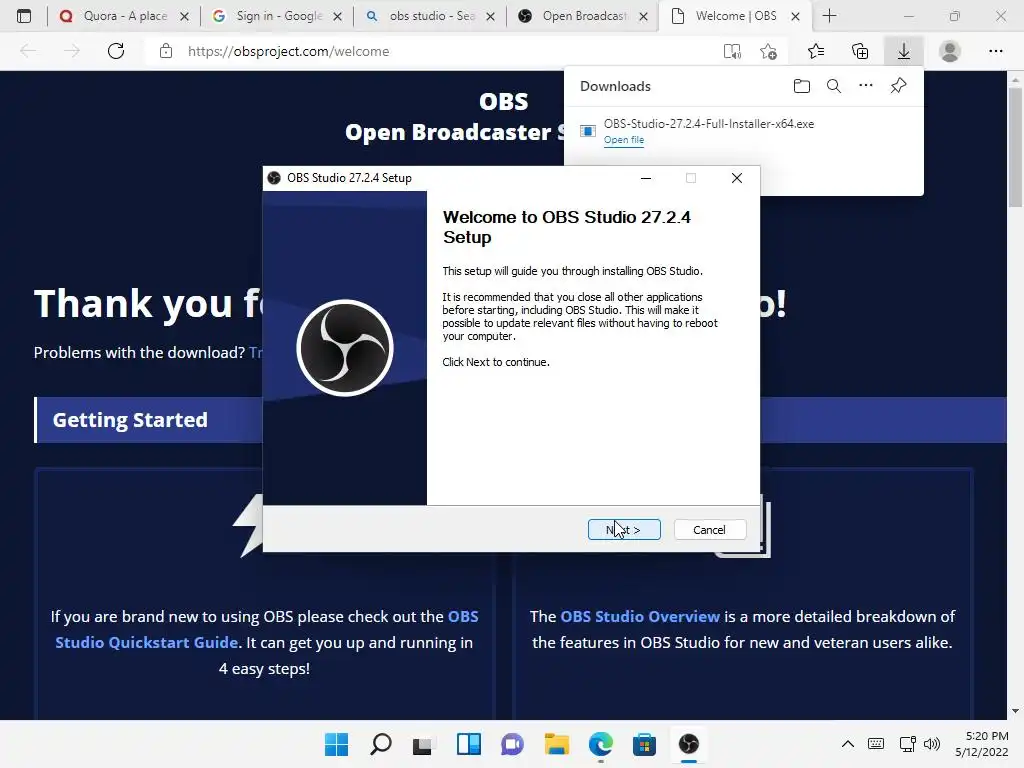Click the page vertical scrollbar thumb
The image size is (1024, 768).
pos(1015,147)
